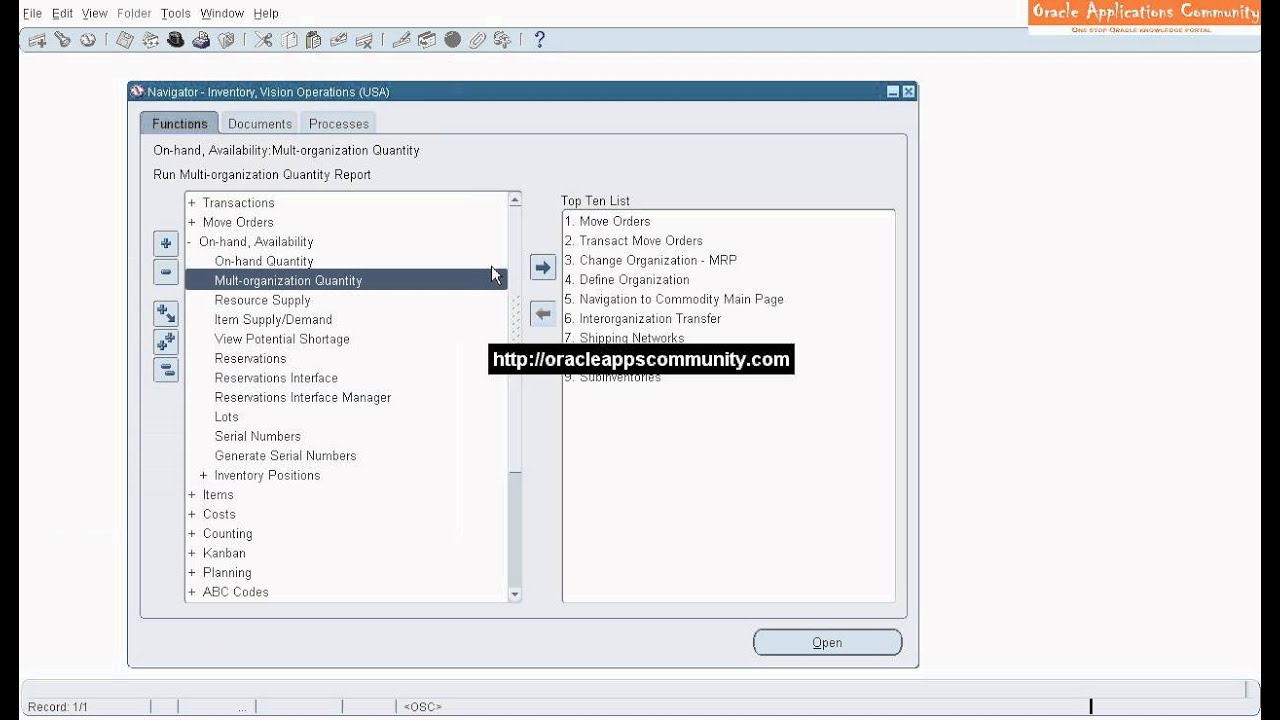The image size is (1280, 720).
Task: Select On-hand Quantity in the tree
Action: [x=264, y=261]
